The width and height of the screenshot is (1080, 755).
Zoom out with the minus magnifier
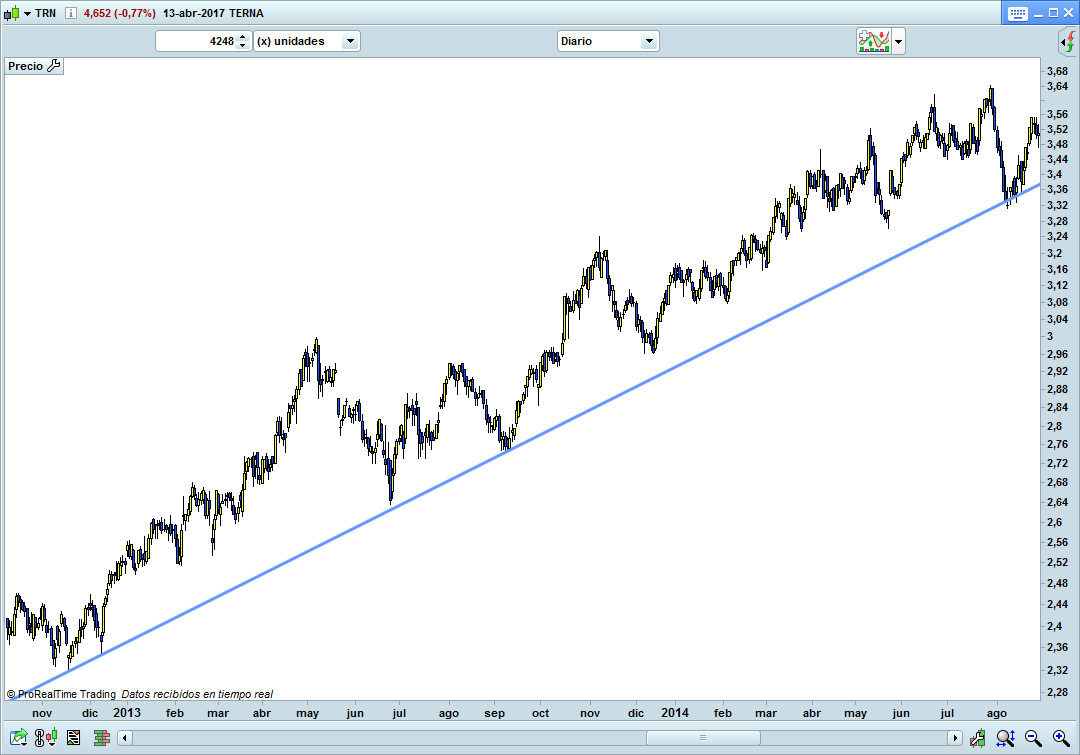pyautogui.click(x=1033, y=738)
